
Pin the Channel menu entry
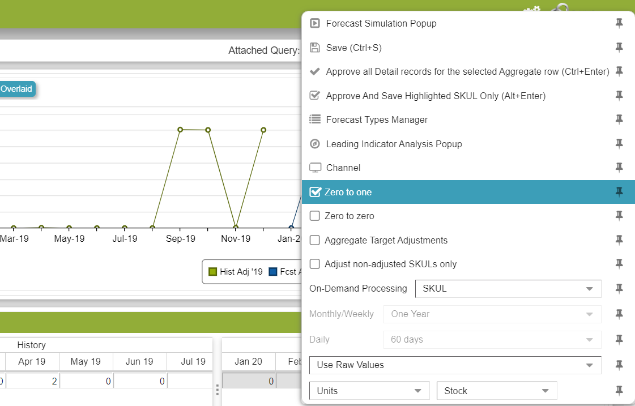coord(619,168)
